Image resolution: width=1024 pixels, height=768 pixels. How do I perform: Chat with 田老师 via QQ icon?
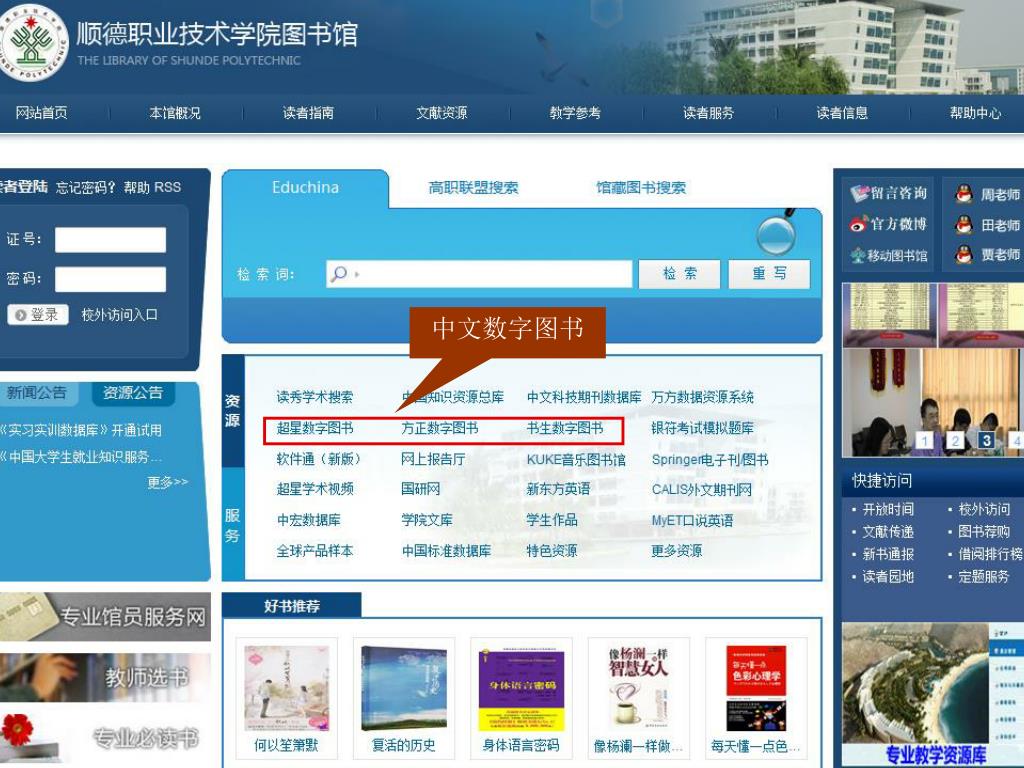click(964, 225)
